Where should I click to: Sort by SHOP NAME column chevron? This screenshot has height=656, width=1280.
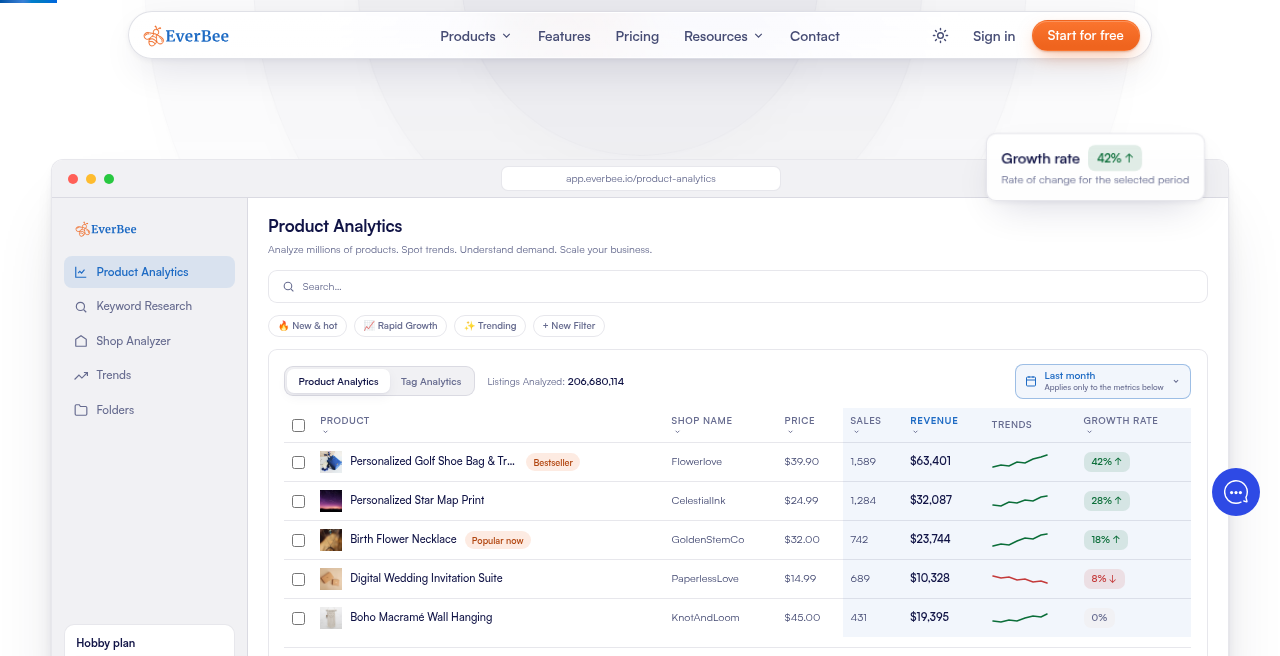676,432
